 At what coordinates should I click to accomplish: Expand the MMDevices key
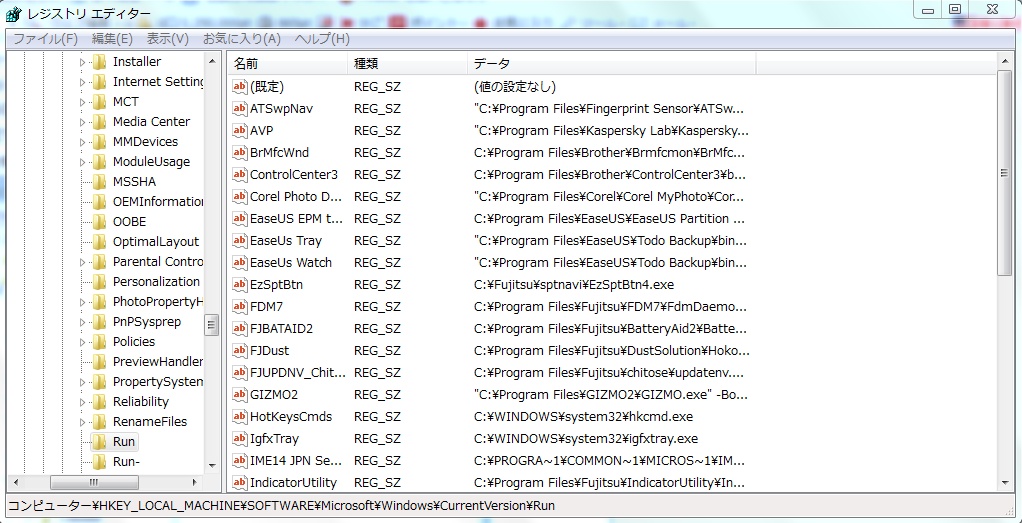pos(82,142)
